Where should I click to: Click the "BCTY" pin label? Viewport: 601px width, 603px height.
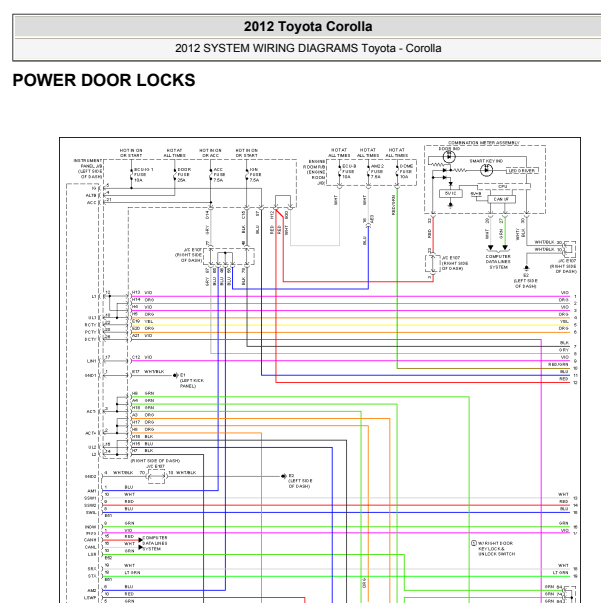(x=90, y=325)
